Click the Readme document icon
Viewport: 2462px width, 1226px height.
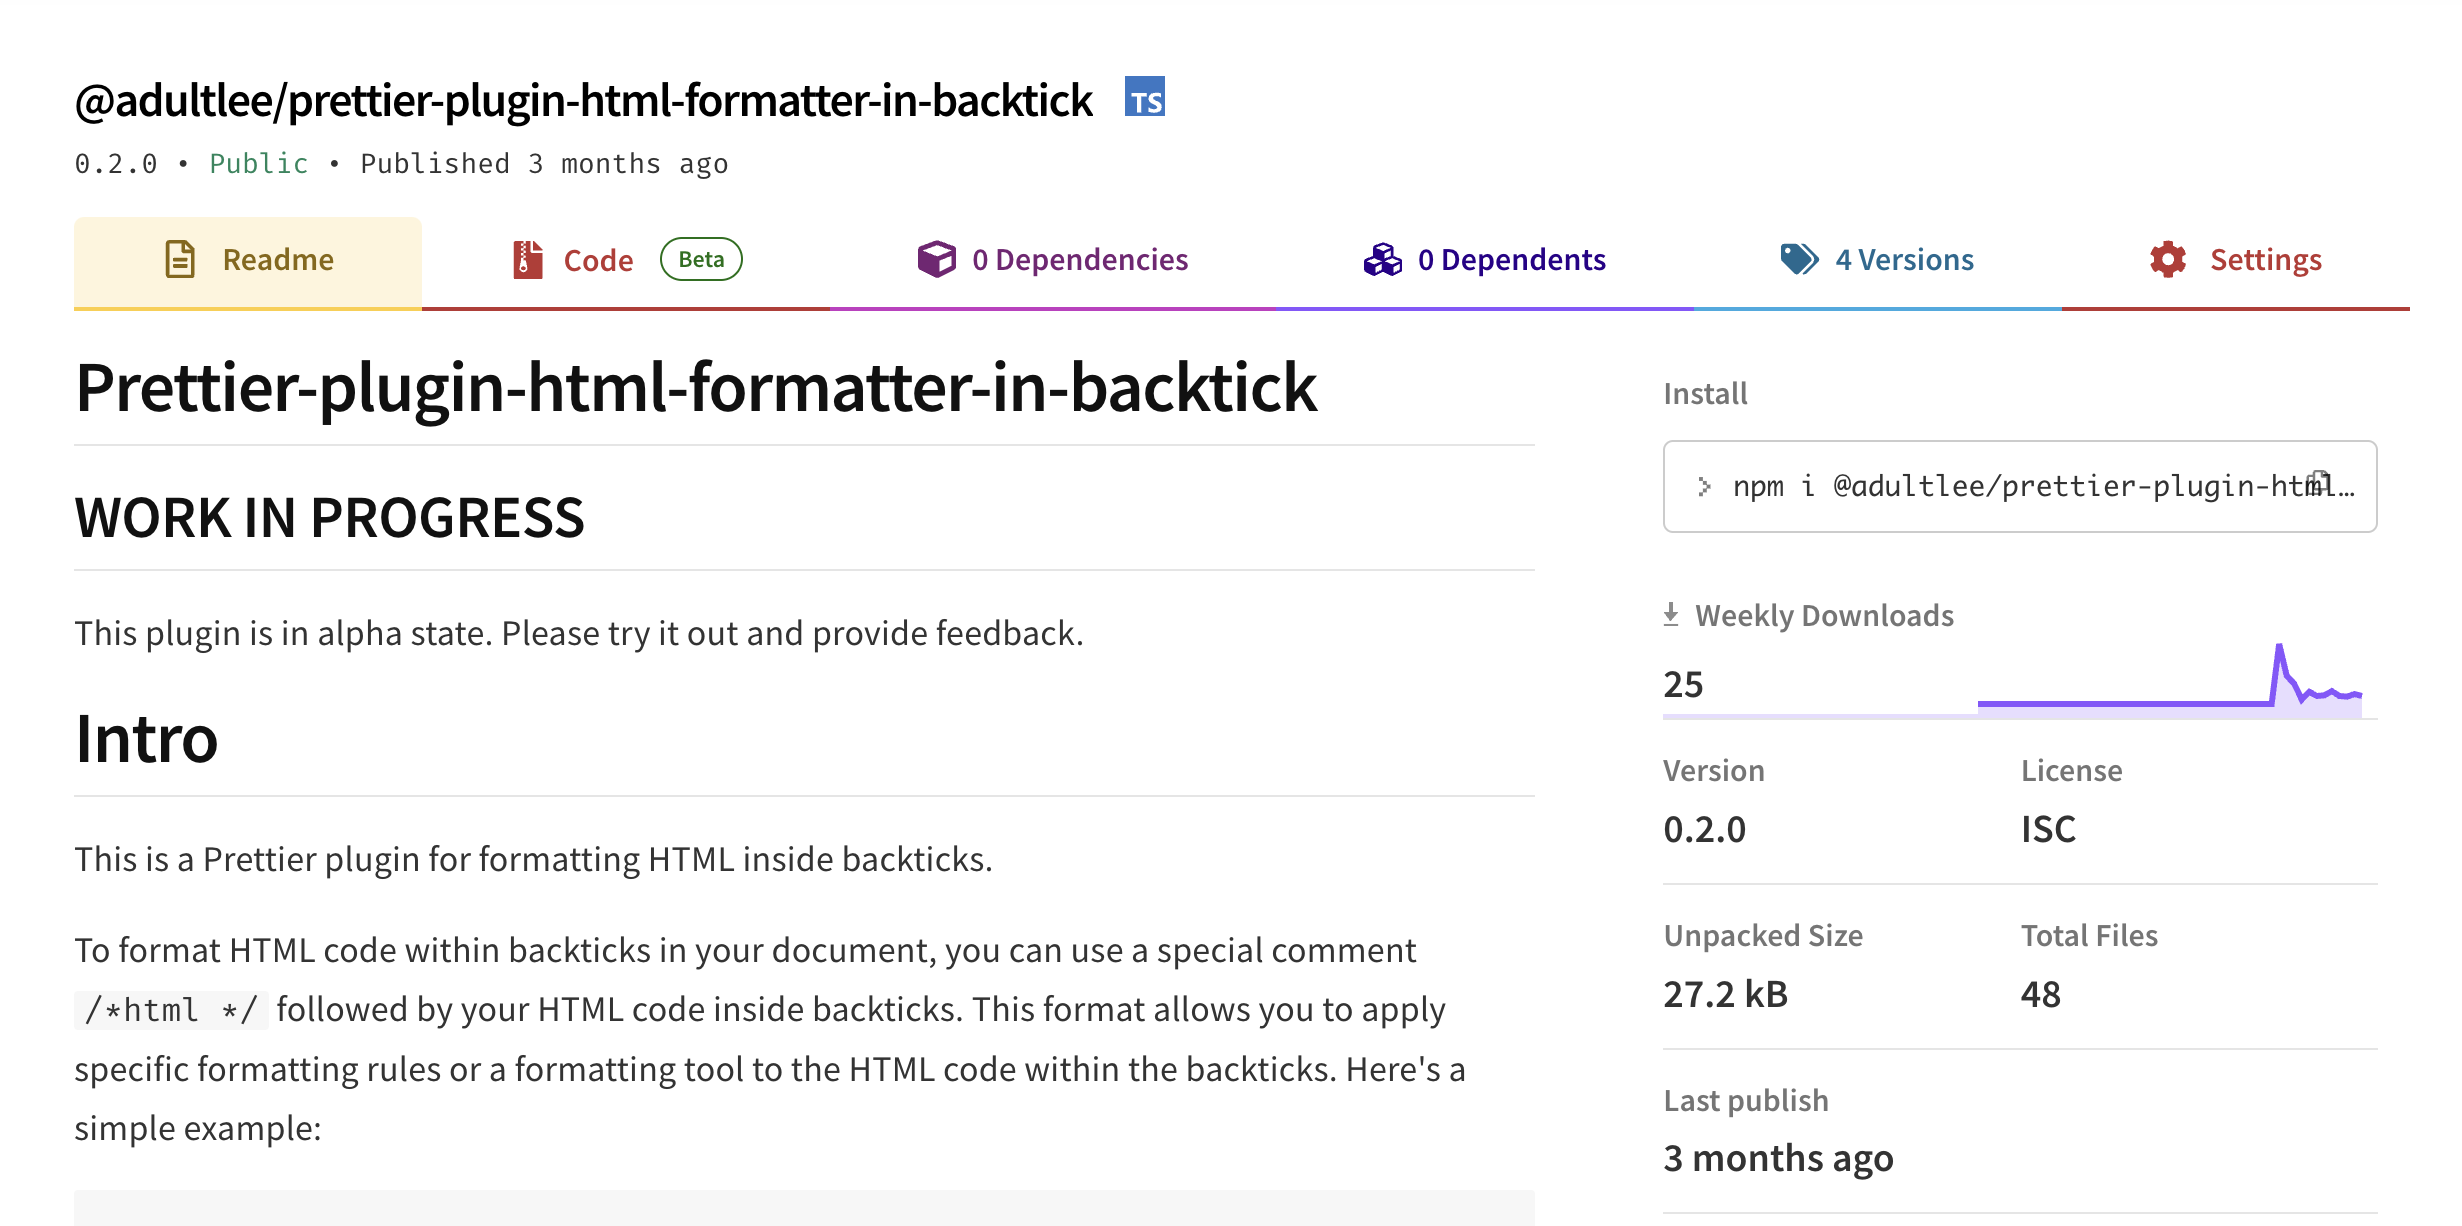click(x=180, y=259)
